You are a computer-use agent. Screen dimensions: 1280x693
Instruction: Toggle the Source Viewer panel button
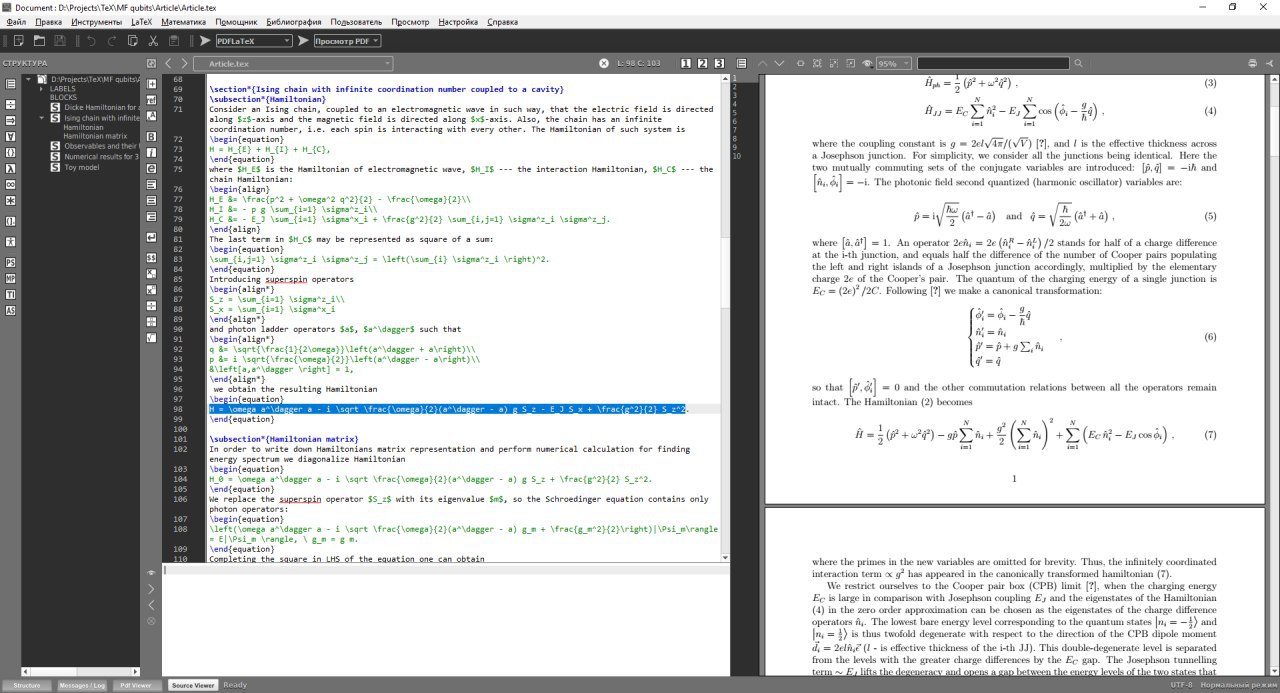point(192,685)
